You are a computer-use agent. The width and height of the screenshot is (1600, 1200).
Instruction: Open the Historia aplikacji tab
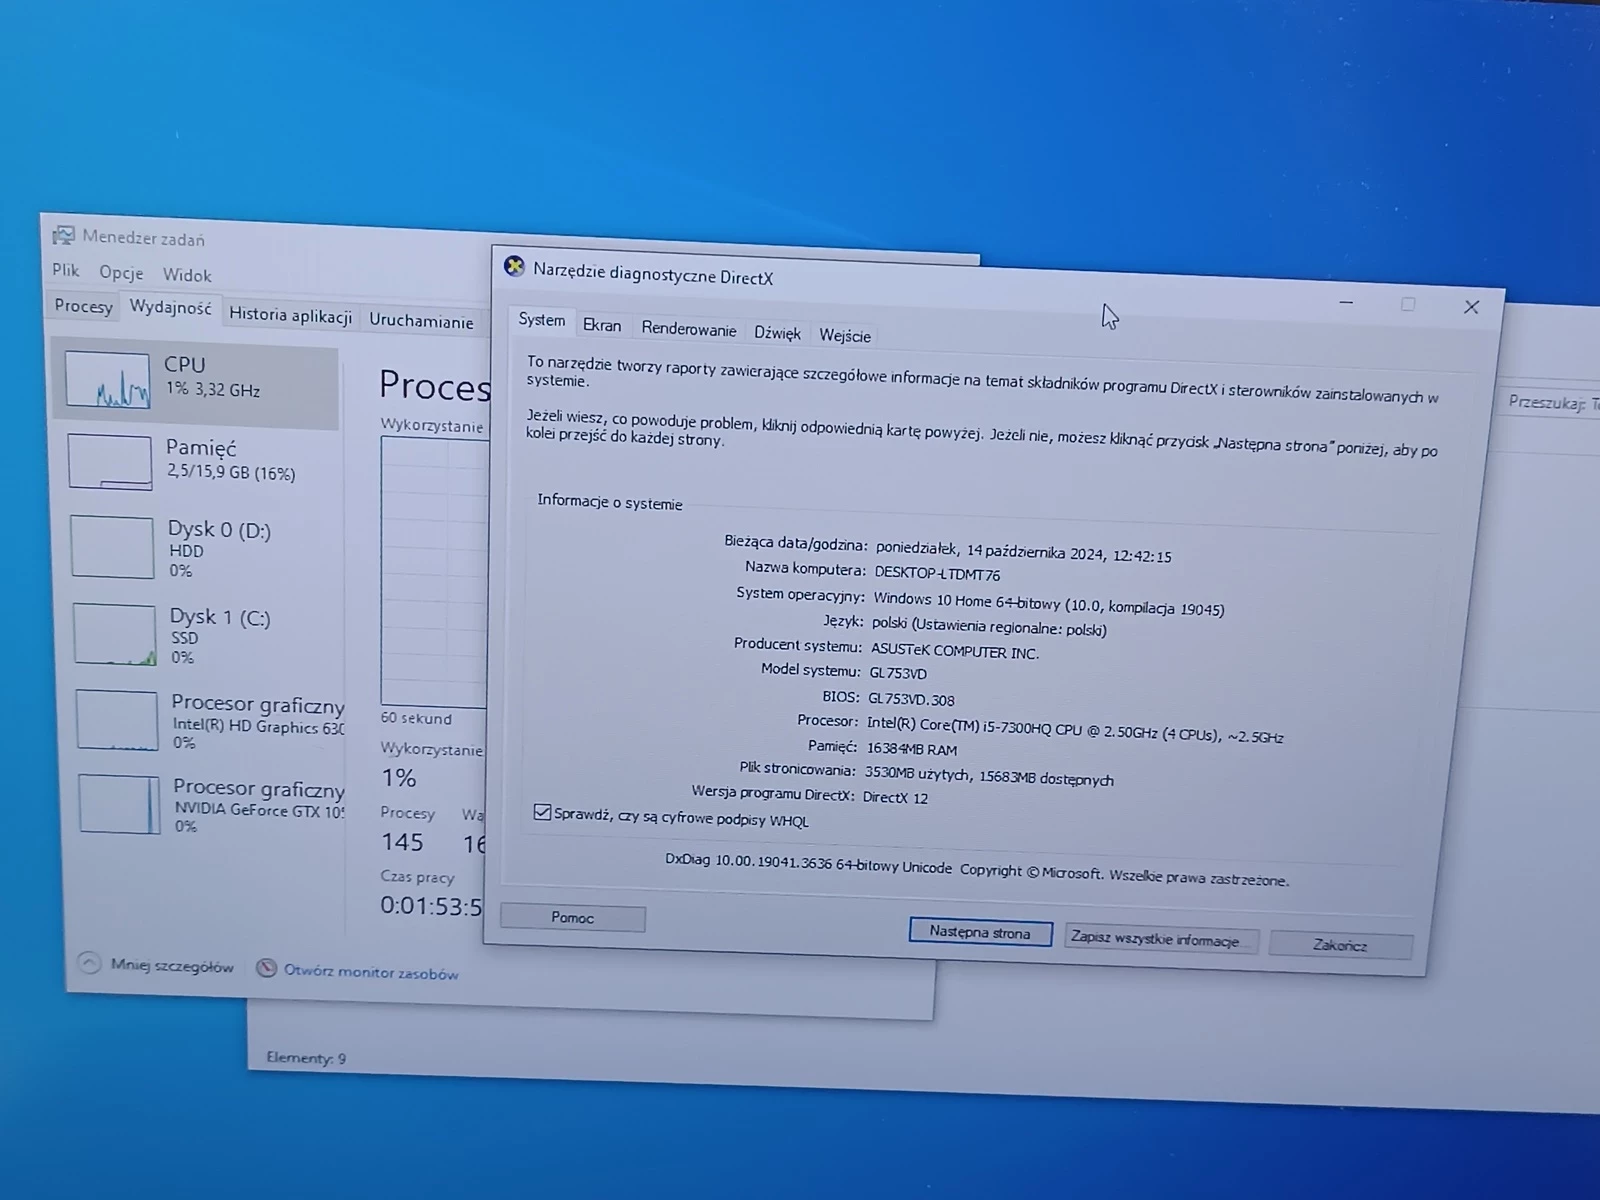(290, 315)
